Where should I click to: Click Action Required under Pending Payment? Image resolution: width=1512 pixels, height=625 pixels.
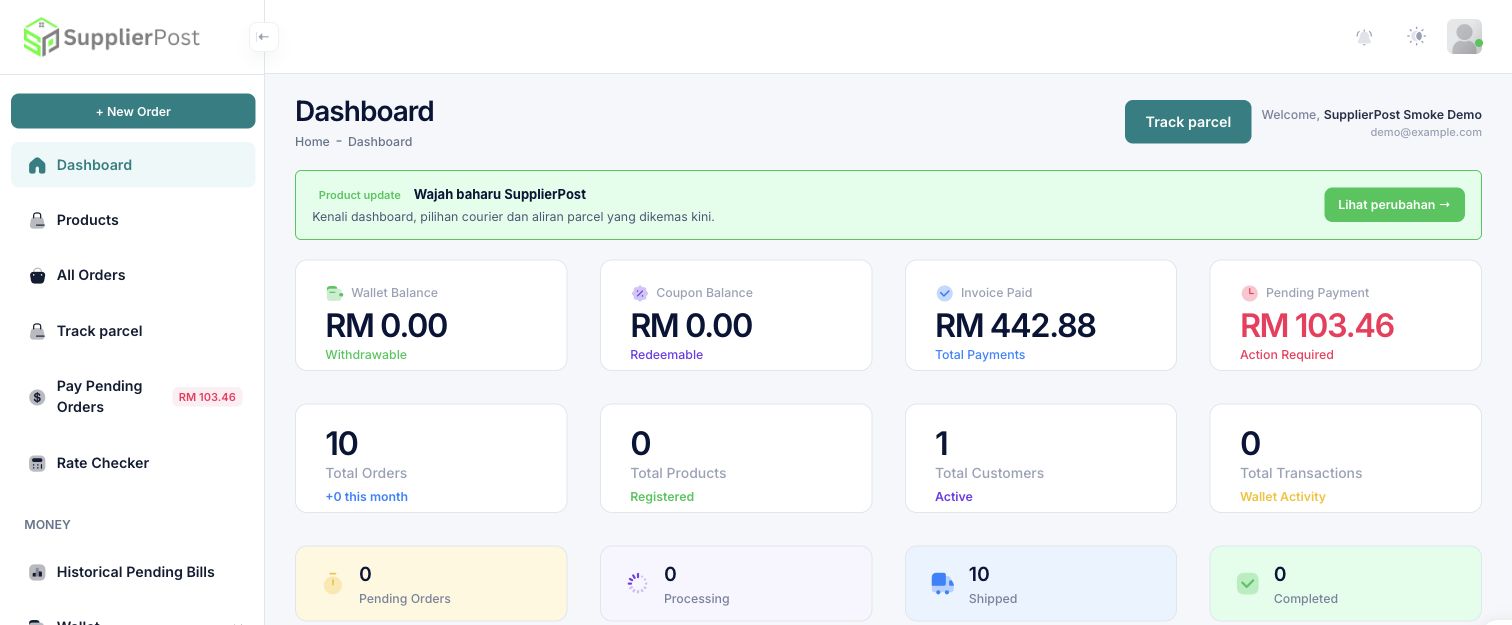click(1287, 355)
